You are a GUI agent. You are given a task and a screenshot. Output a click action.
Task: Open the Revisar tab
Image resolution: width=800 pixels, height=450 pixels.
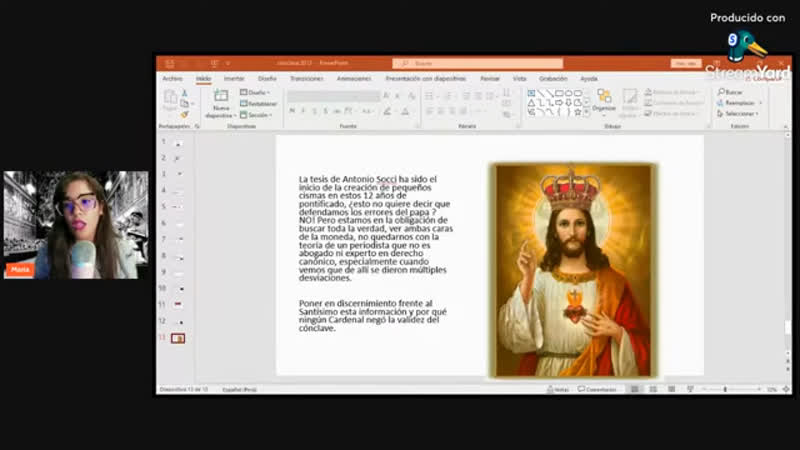pos(490,79)
